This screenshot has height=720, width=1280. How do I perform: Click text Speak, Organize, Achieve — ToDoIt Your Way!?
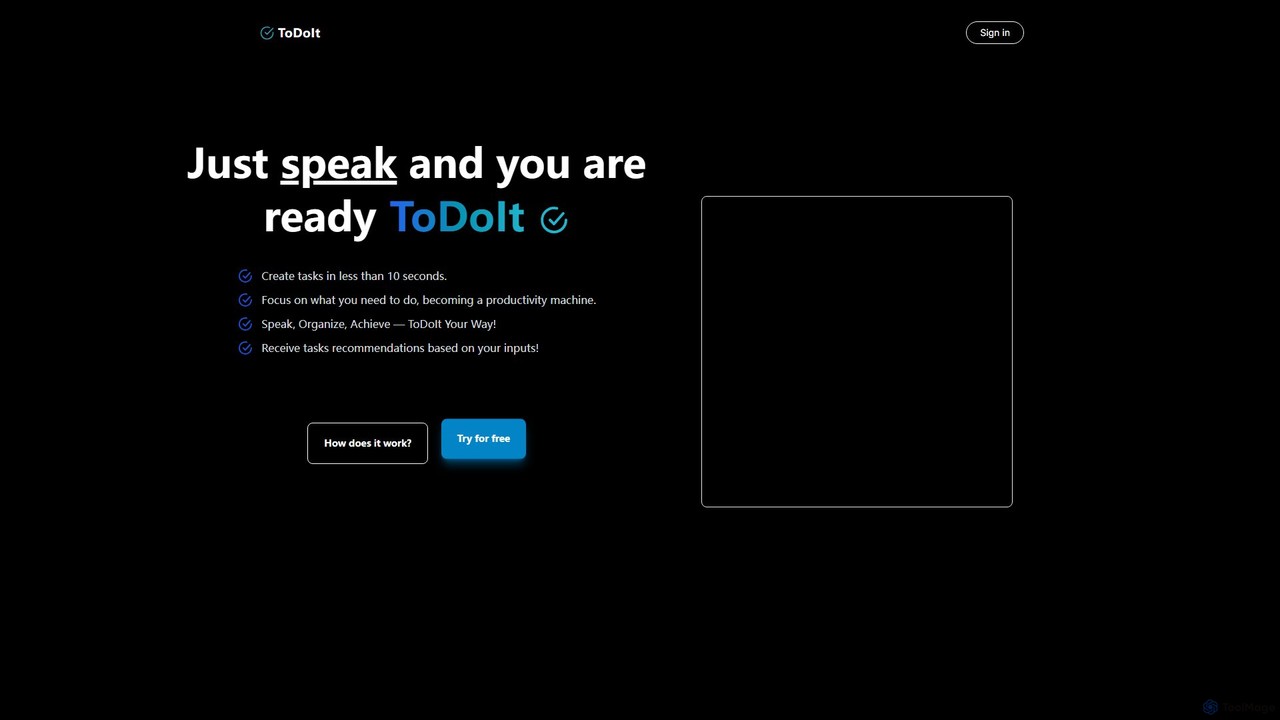378,324
